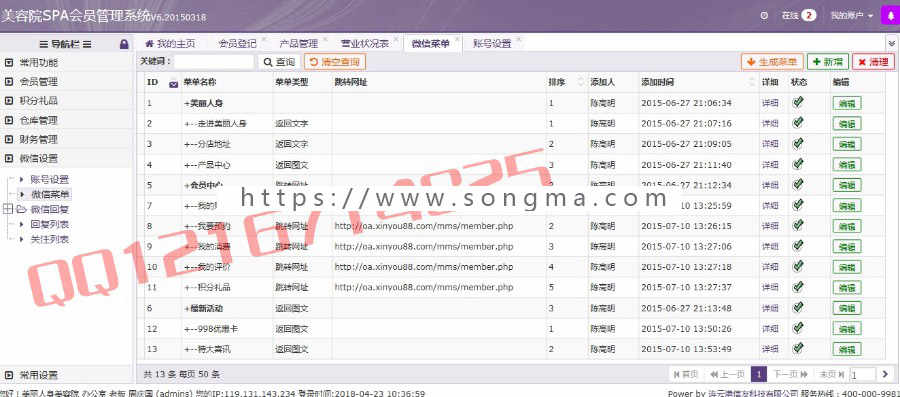Click current page number 1

(x=759, y=375)
